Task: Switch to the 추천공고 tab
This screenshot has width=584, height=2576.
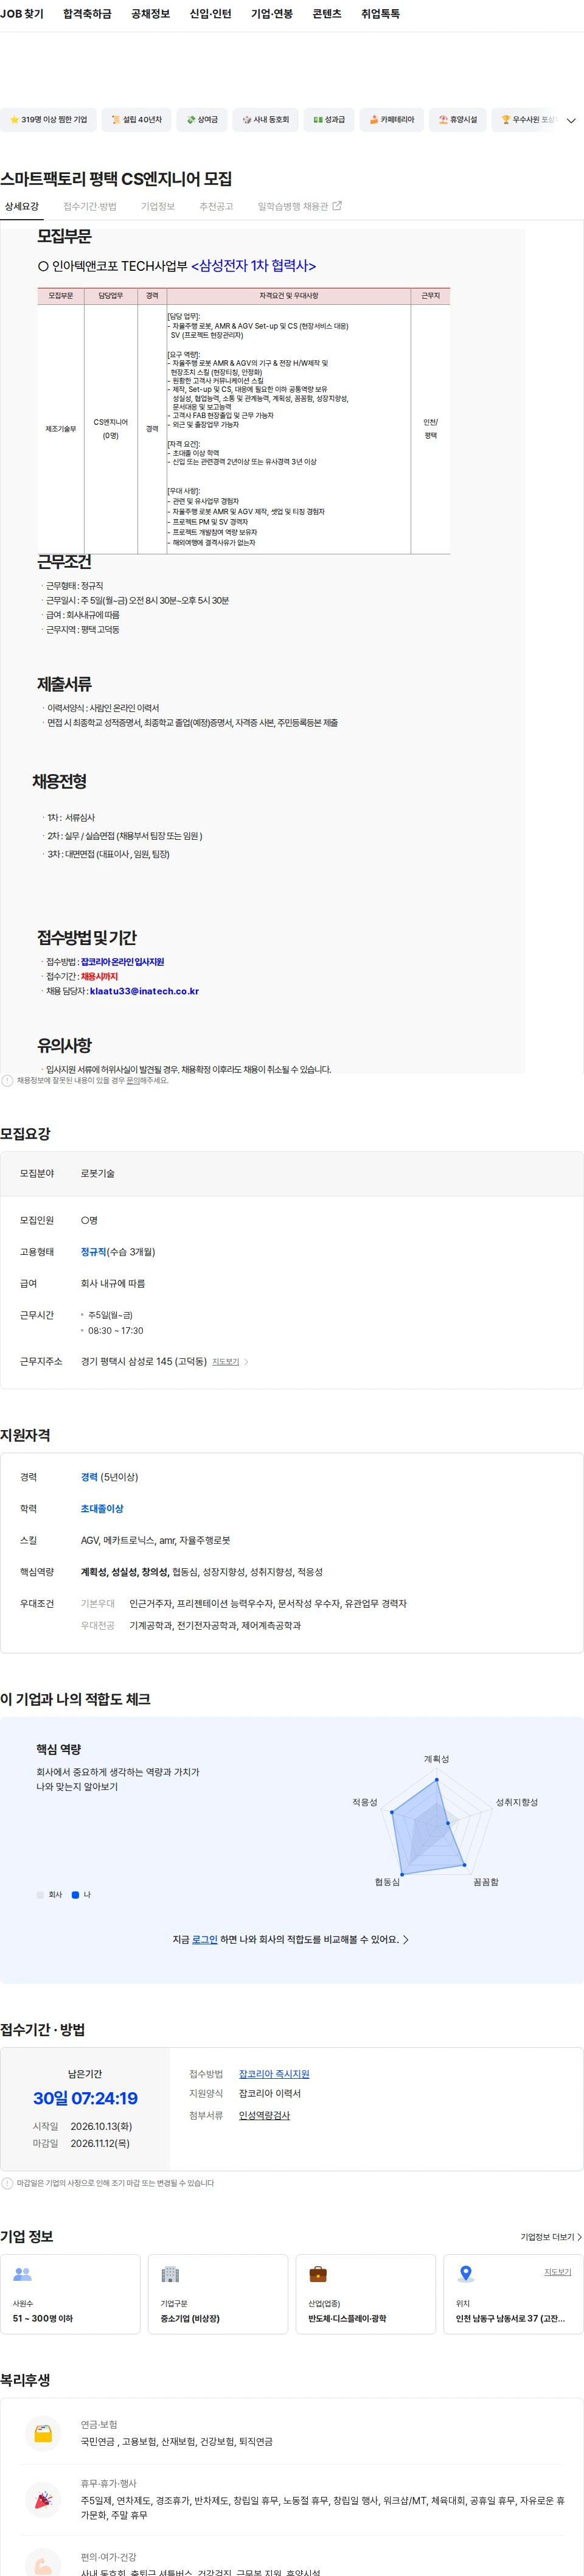Action: (216, 207)
